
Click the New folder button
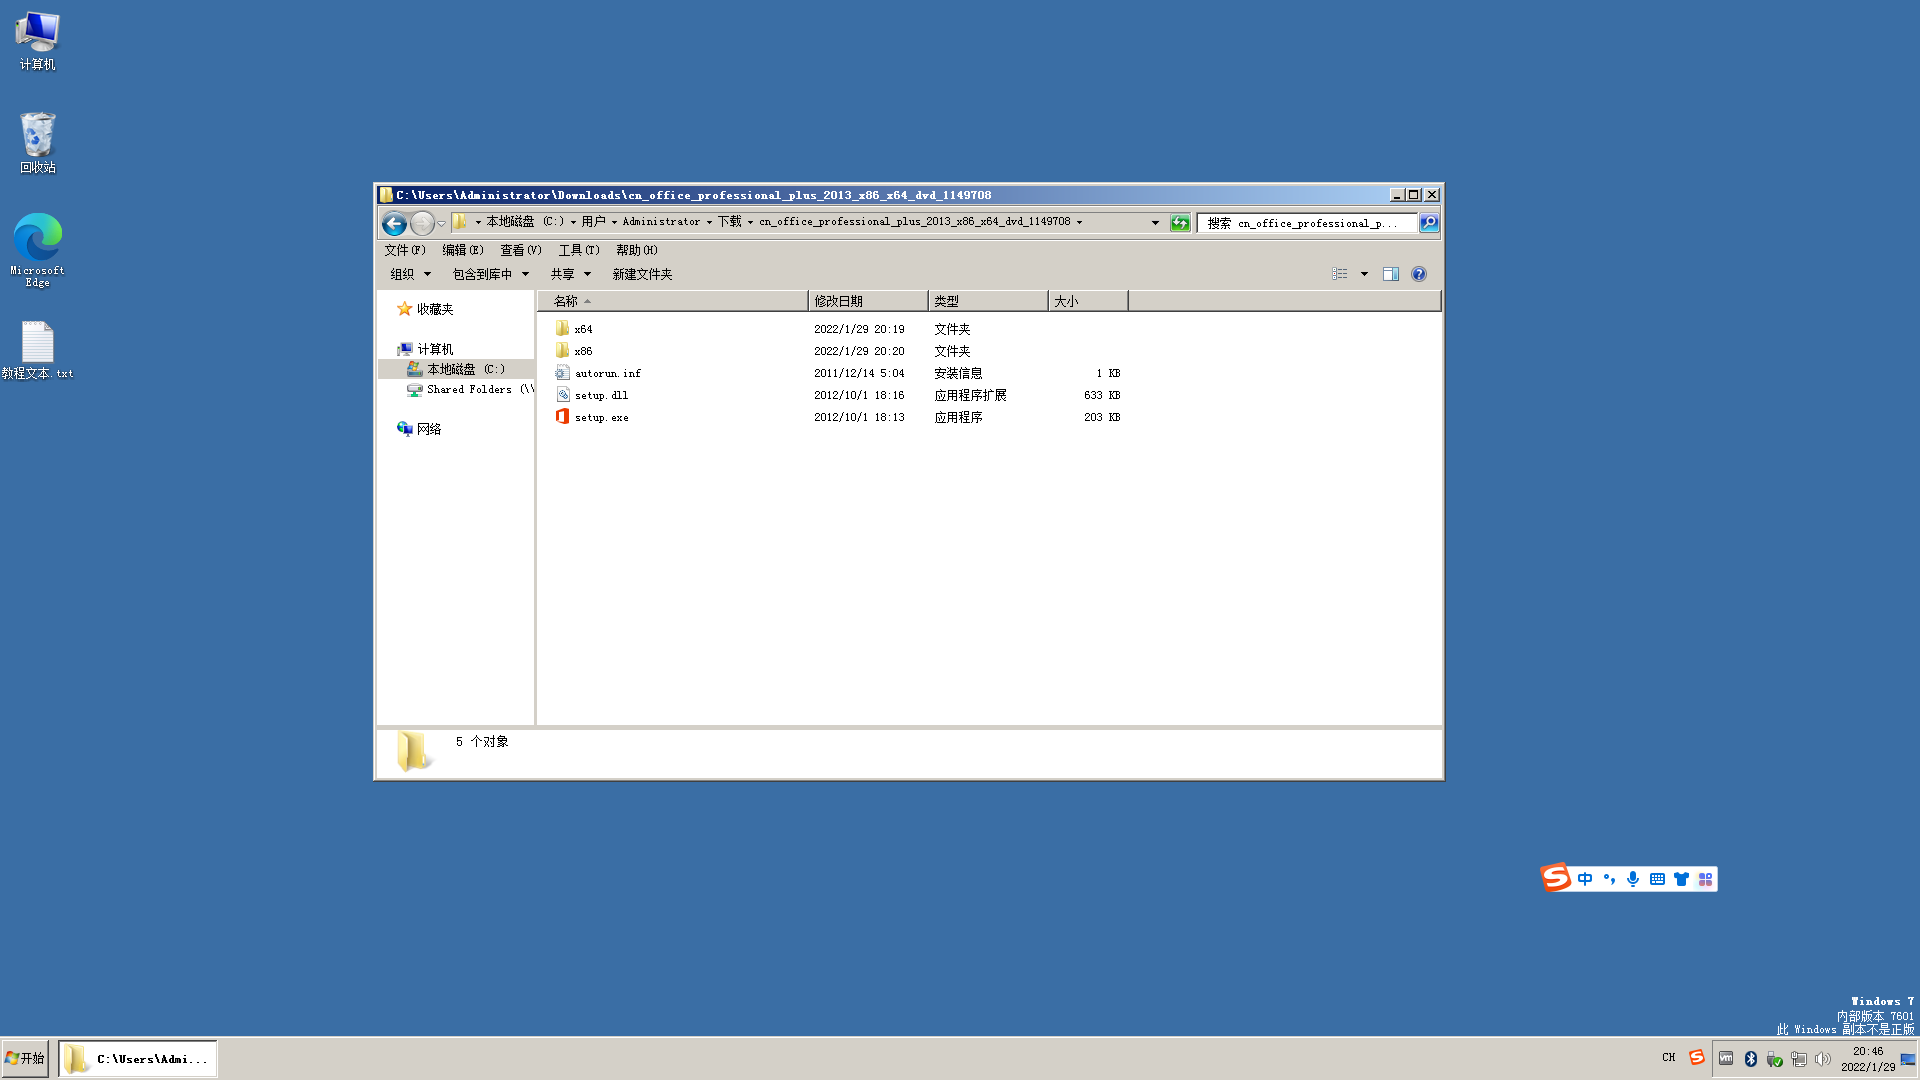point(642,274)
